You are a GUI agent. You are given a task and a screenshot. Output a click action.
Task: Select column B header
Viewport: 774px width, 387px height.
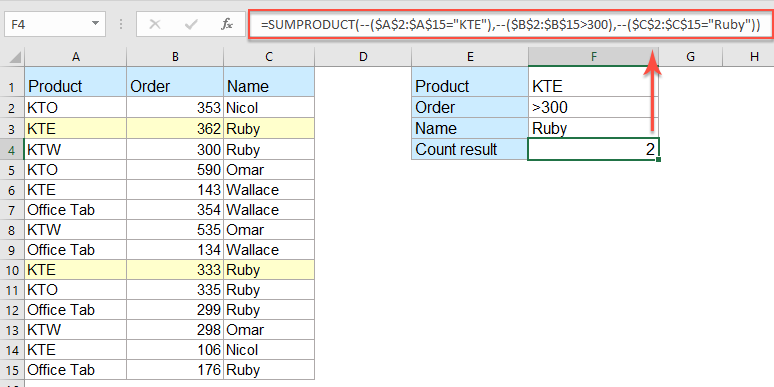point(175,57)
